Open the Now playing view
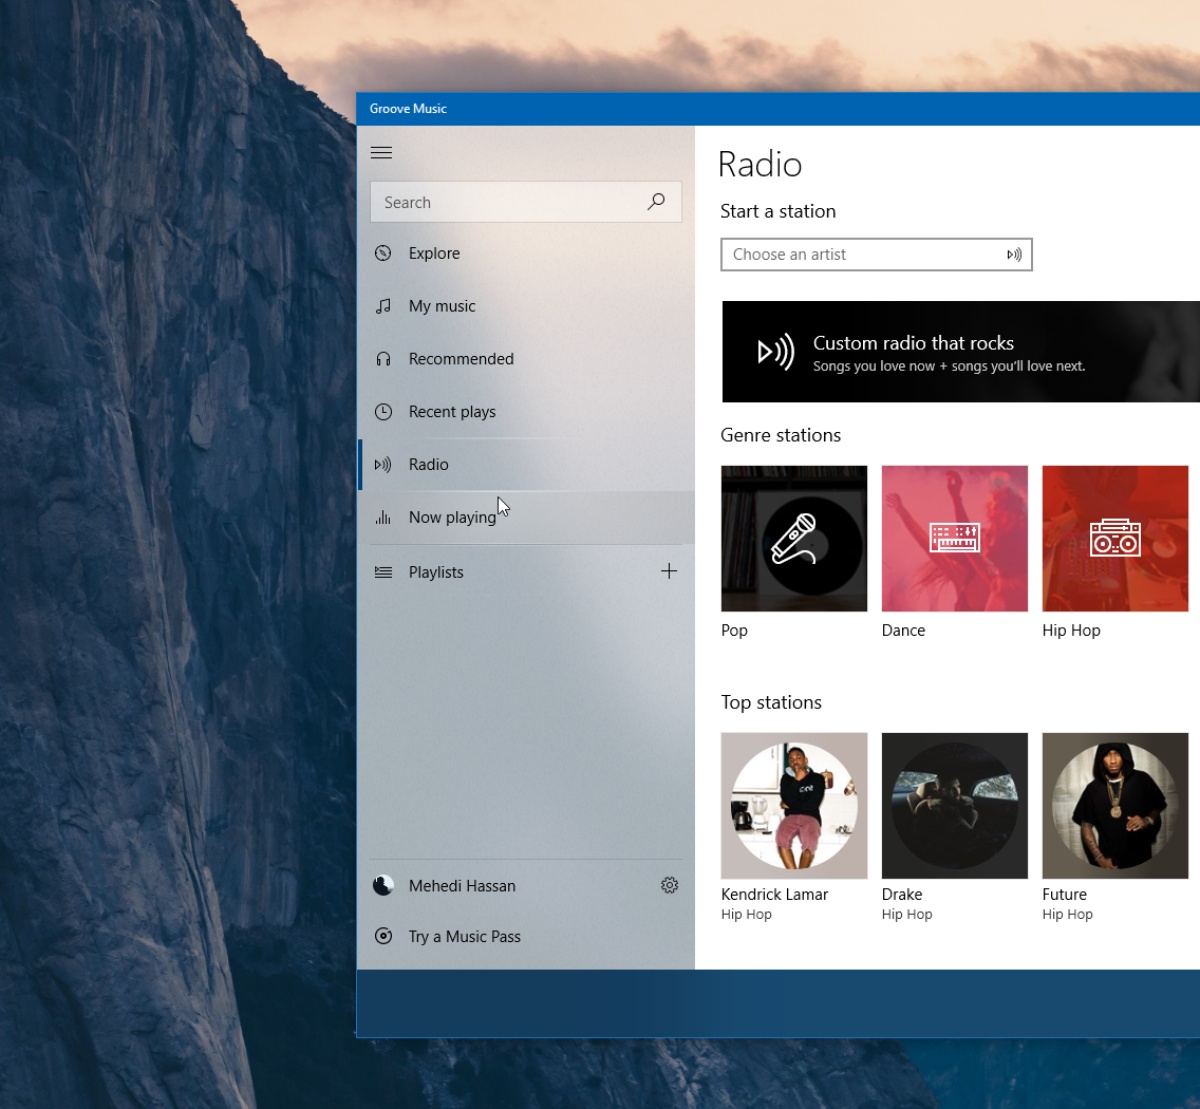This screenshot has height=1109, width=1200. pyautogui.click(x=452, y=518)
